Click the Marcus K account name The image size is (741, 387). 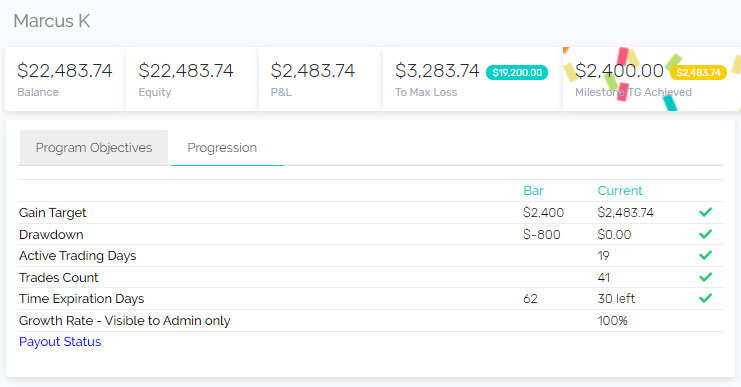[x=52, y=21]
